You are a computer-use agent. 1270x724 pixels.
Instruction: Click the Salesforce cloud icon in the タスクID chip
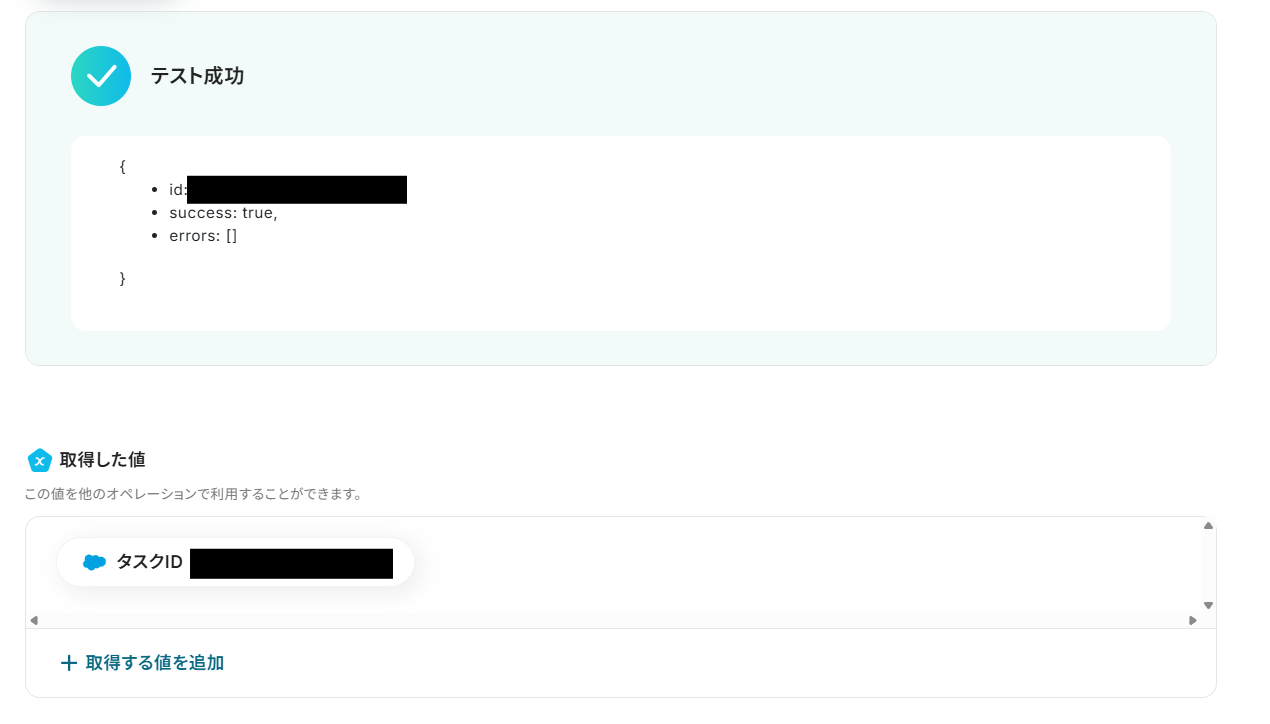click(94, 562)
